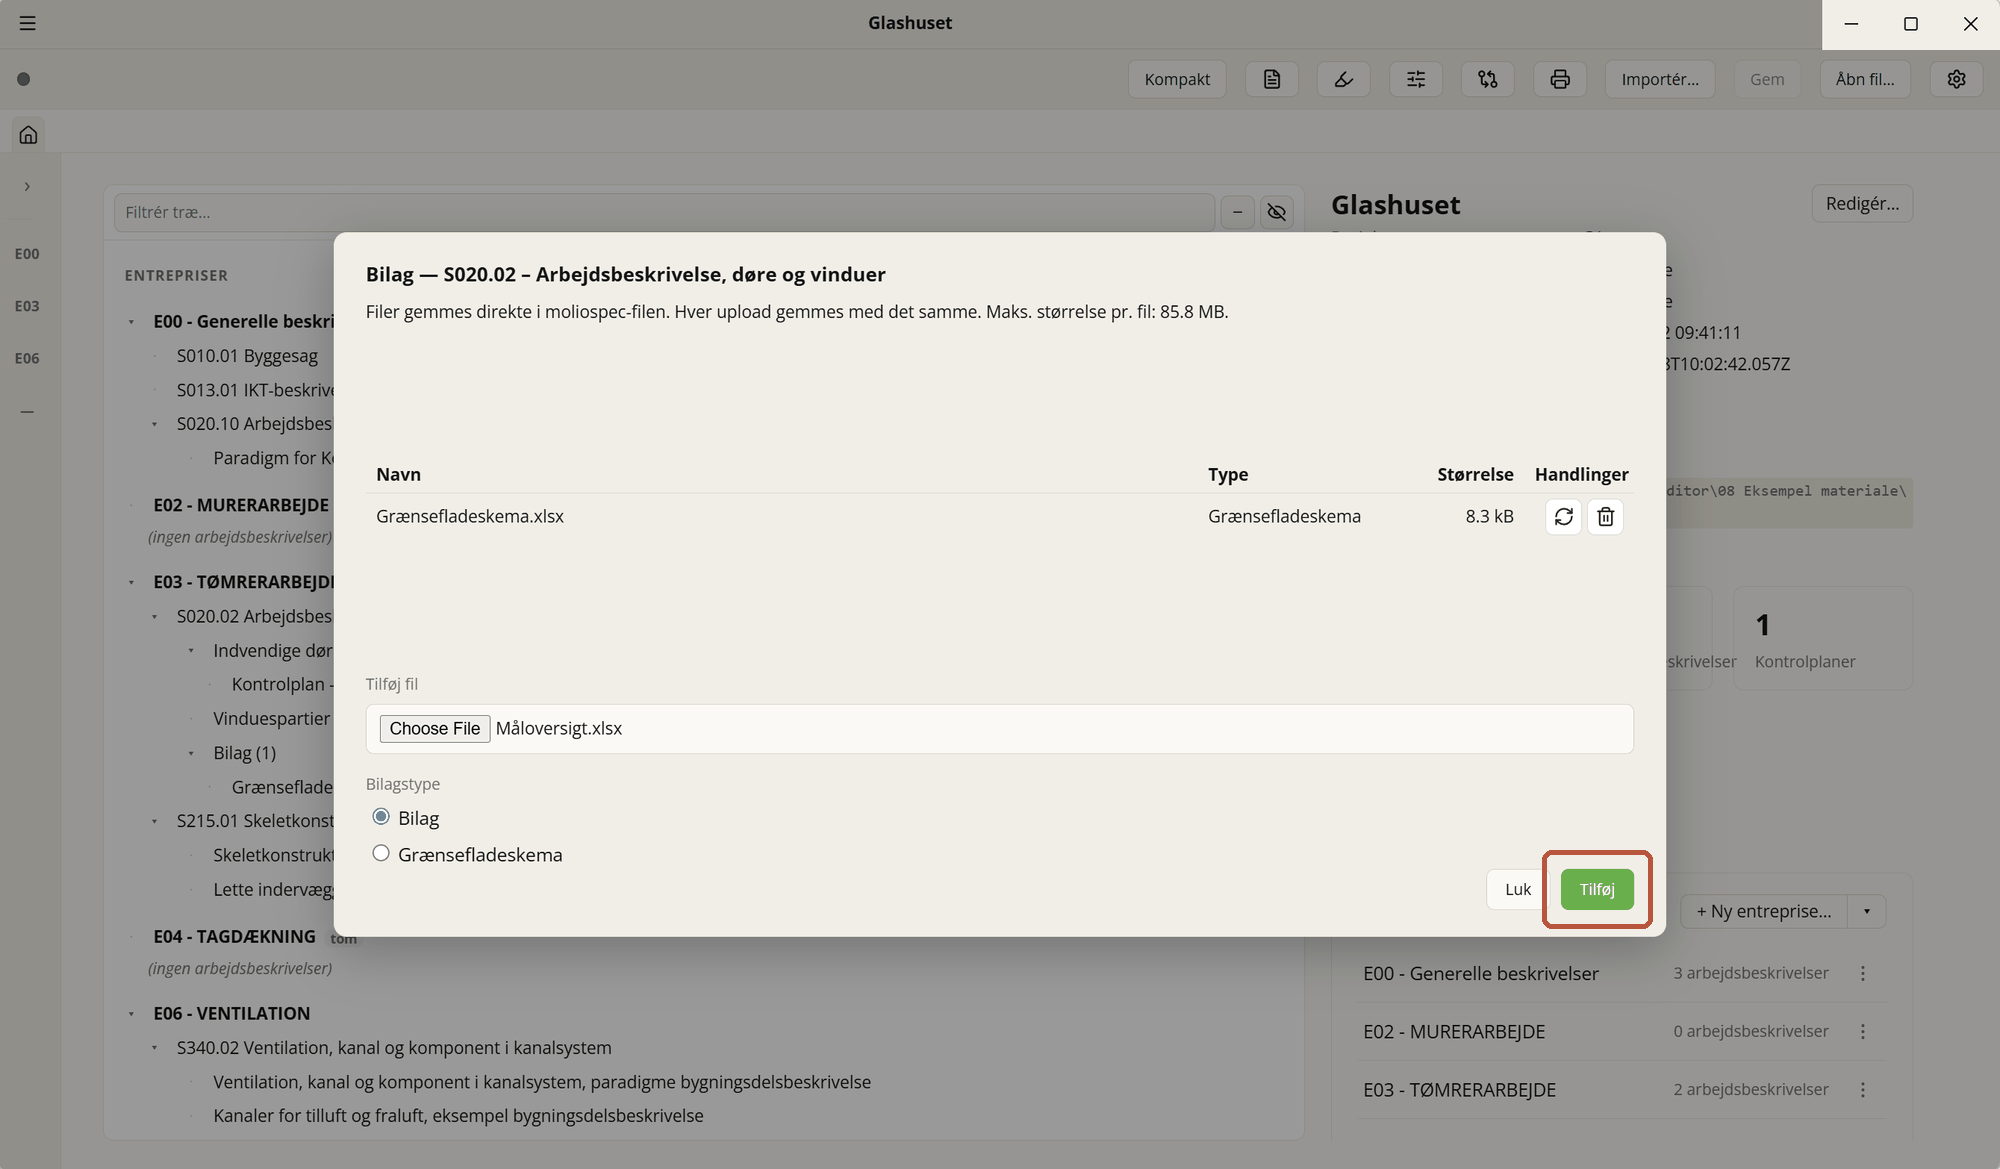
Task: Click the + Ny entreprise... button
Action: (1764, 911)
